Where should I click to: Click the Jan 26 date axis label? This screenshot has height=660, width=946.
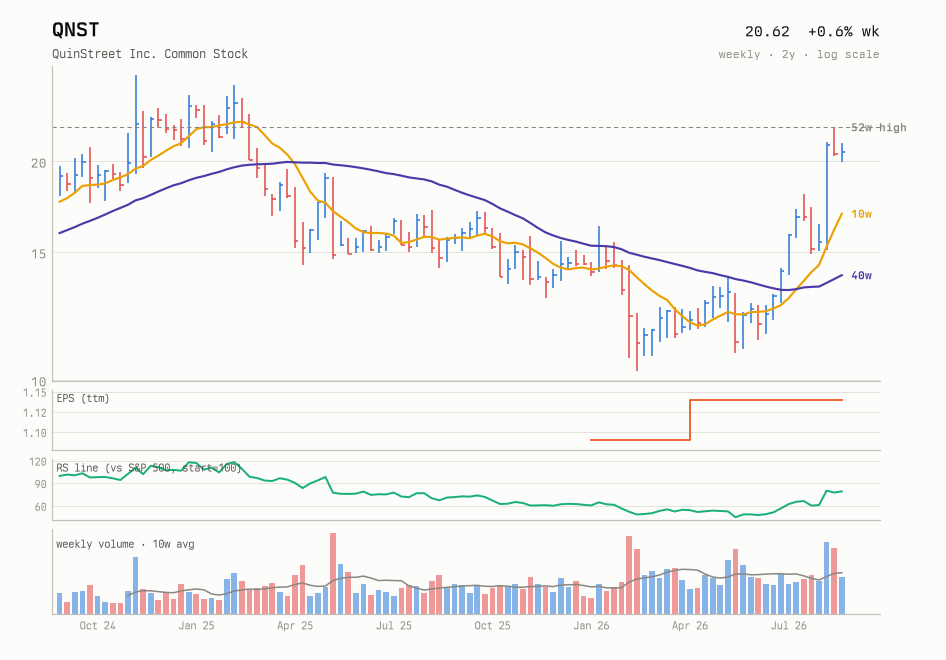pyautogui.click(x=591, y=626)
